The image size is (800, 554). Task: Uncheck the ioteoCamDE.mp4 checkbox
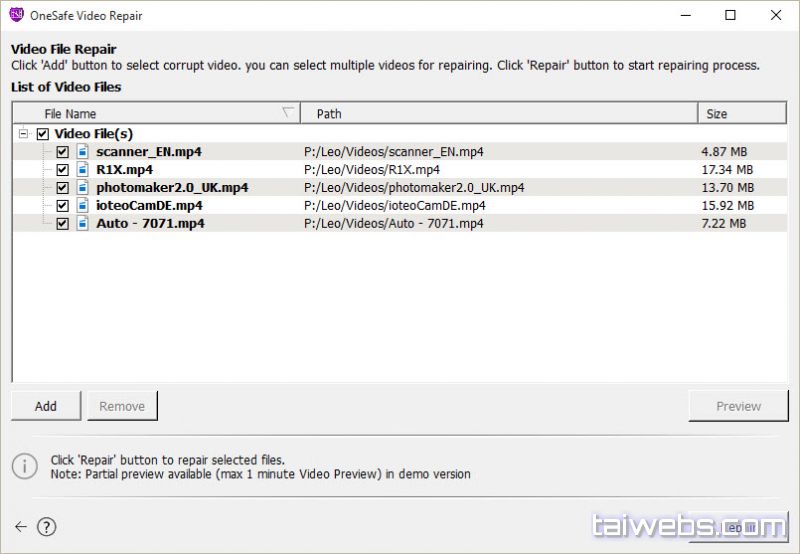point(63,206)
